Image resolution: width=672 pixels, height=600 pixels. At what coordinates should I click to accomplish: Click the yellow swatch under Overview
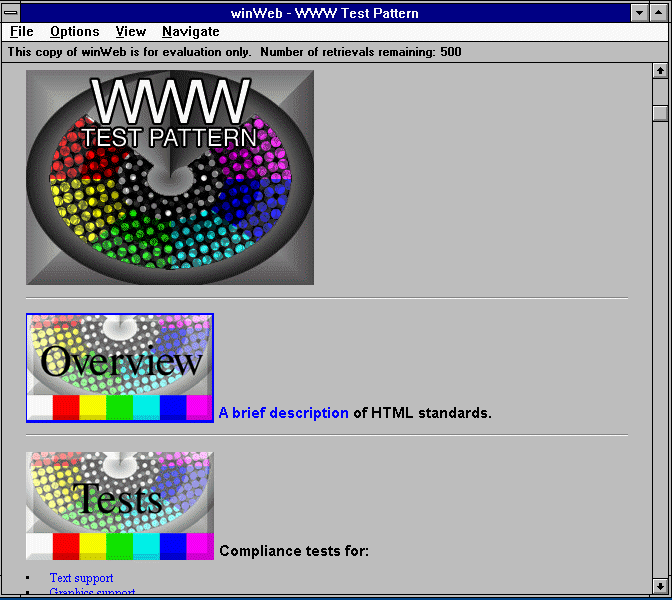tap(93, 408)
